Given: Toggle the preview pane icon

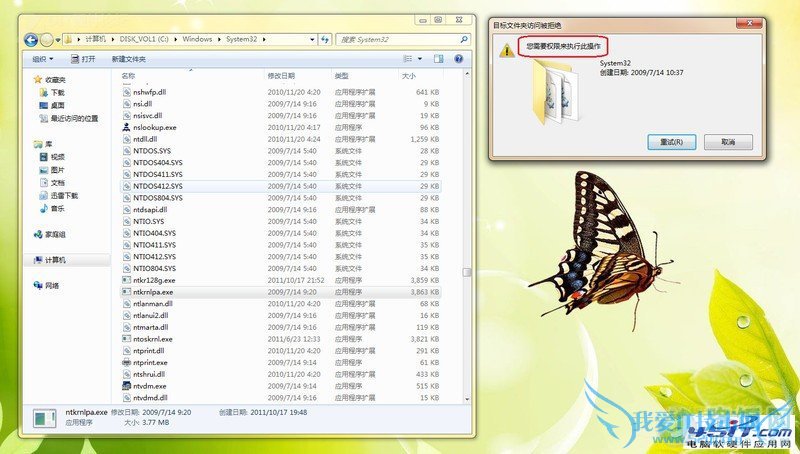Looking at the screenshot, I should (439, 59).
